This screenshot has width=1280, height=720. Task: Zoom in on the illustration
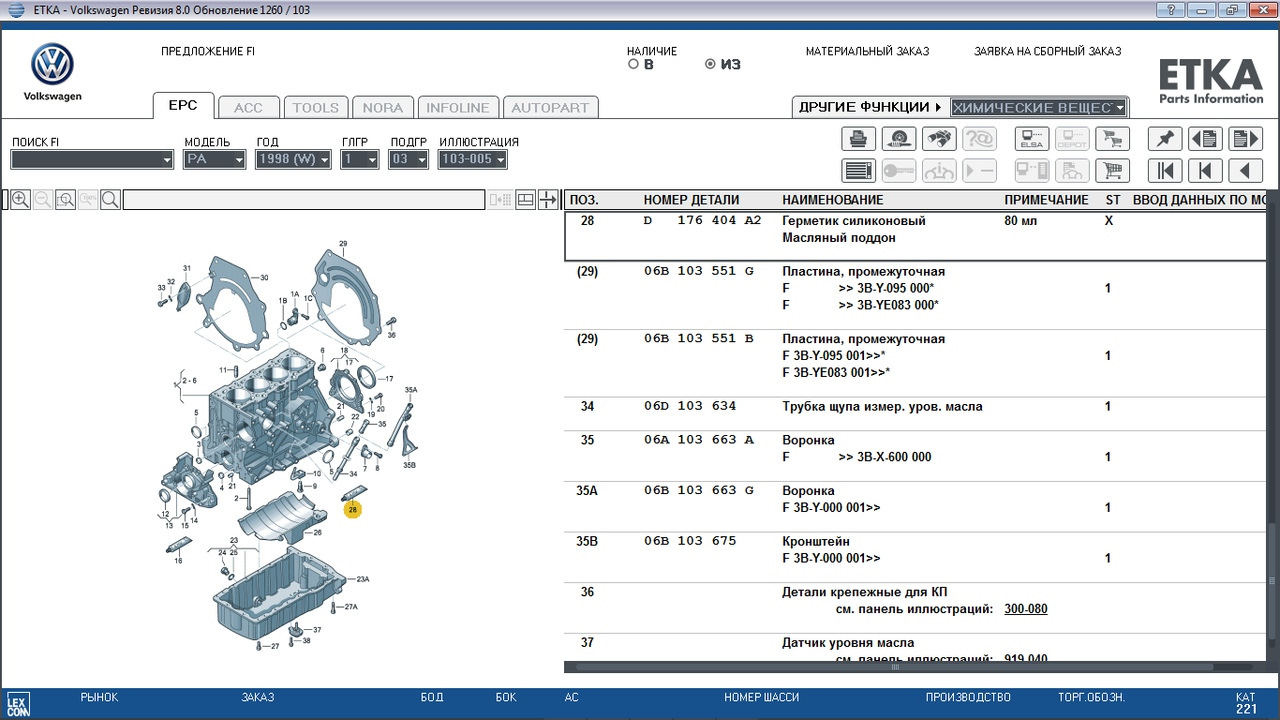pos(20,200)
